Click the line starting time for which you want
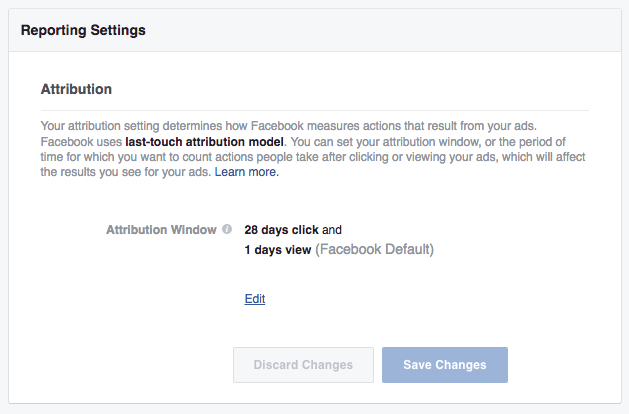The width and height of the screenshot is (629, 414). (313, 157)
